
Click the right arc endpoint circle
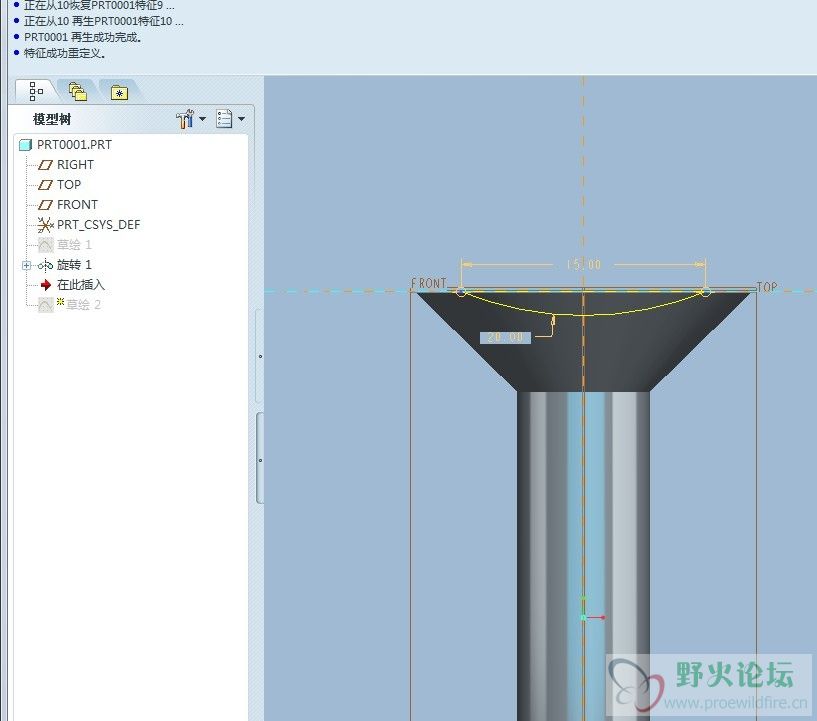[705, 292]
